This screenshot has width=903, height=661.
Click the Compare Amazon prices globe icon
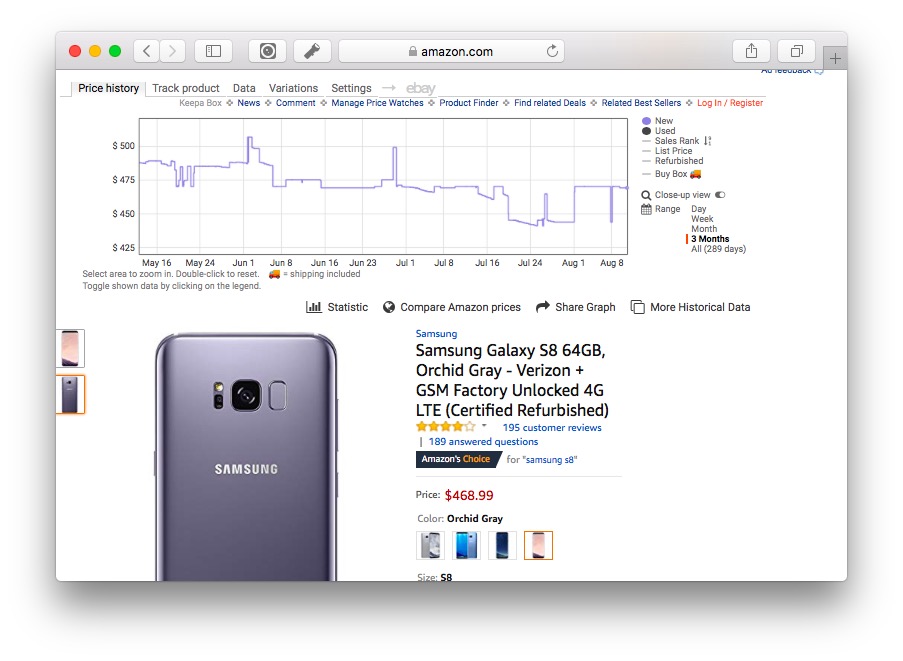389,307
